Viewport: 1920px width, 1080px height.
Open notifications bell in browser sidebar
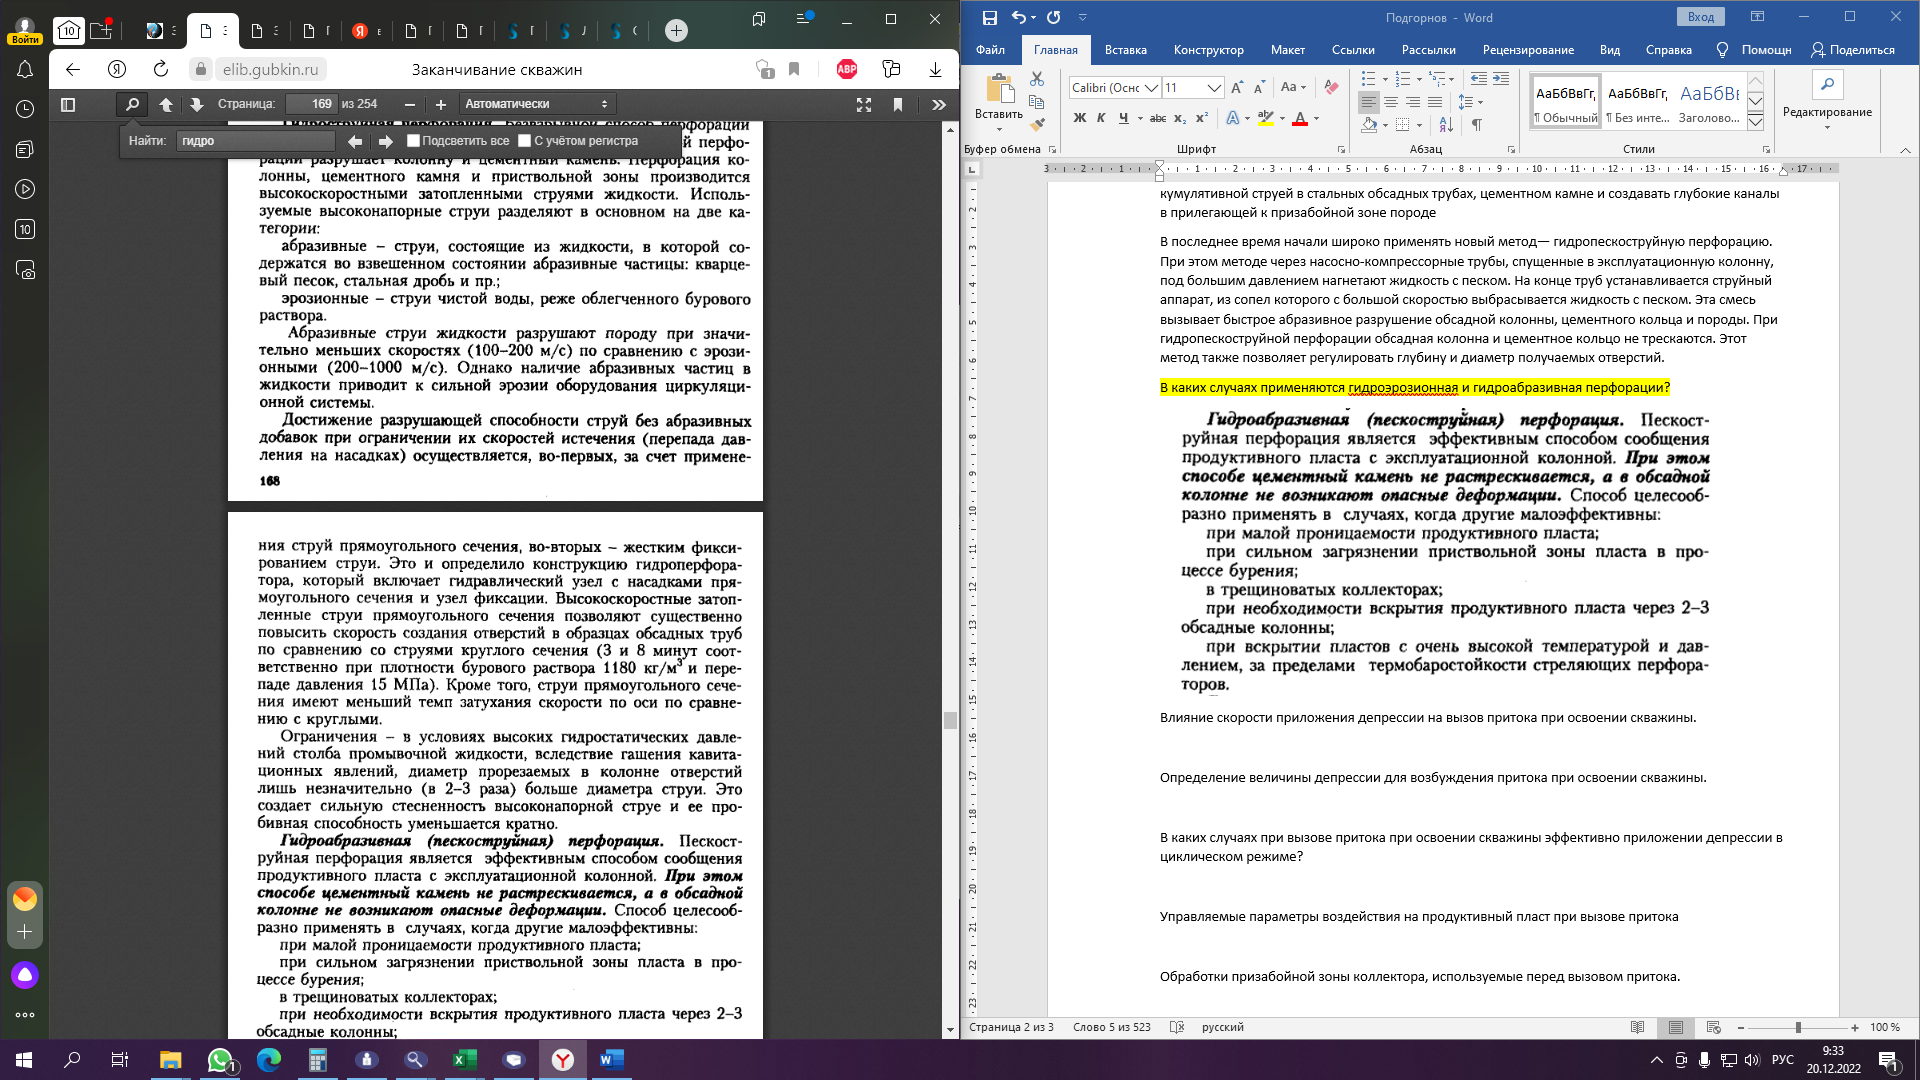25,69
